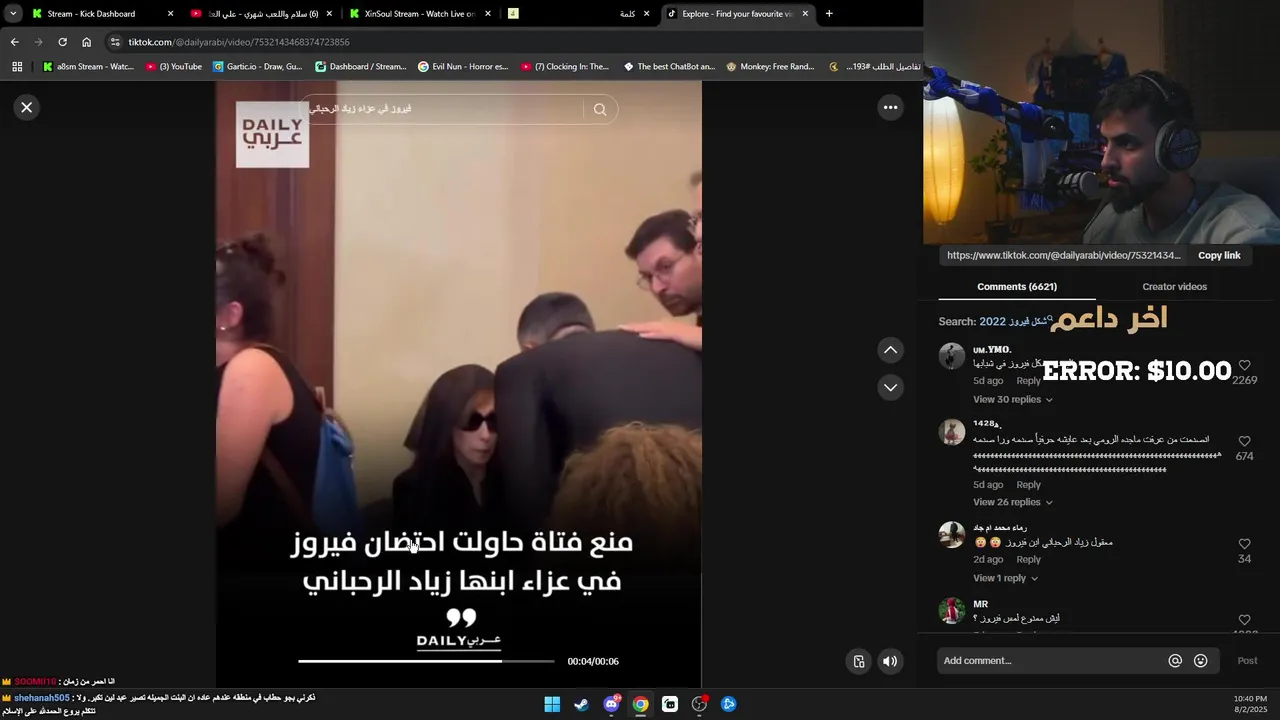
Task: Expand View 30 replies
Action: [x=1013, y=399]
